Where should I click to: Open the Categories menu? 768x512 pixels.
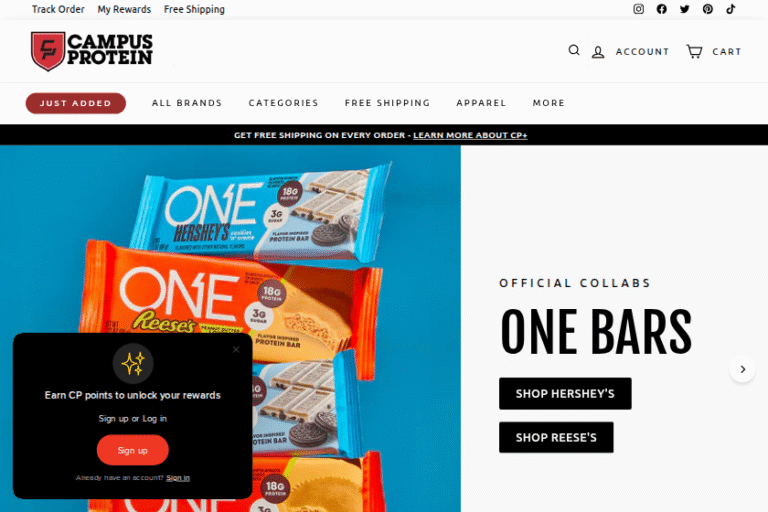coord(284,103)
